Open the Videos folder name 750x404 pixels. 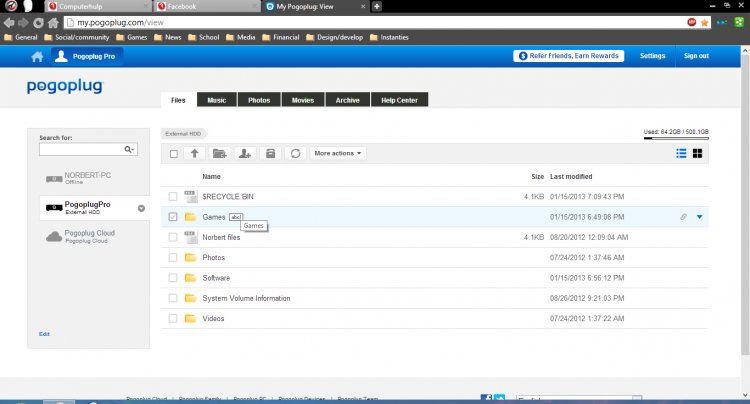click(213, 318)
